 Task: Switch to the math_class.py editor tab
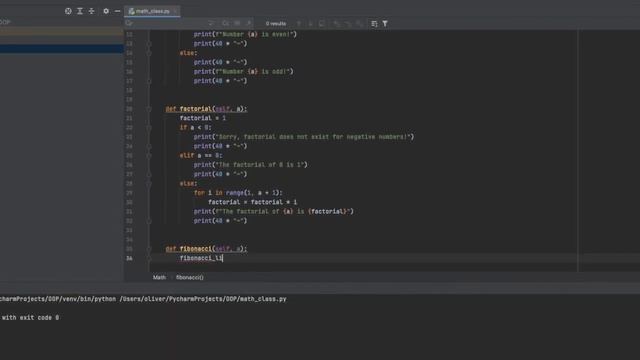152,11
